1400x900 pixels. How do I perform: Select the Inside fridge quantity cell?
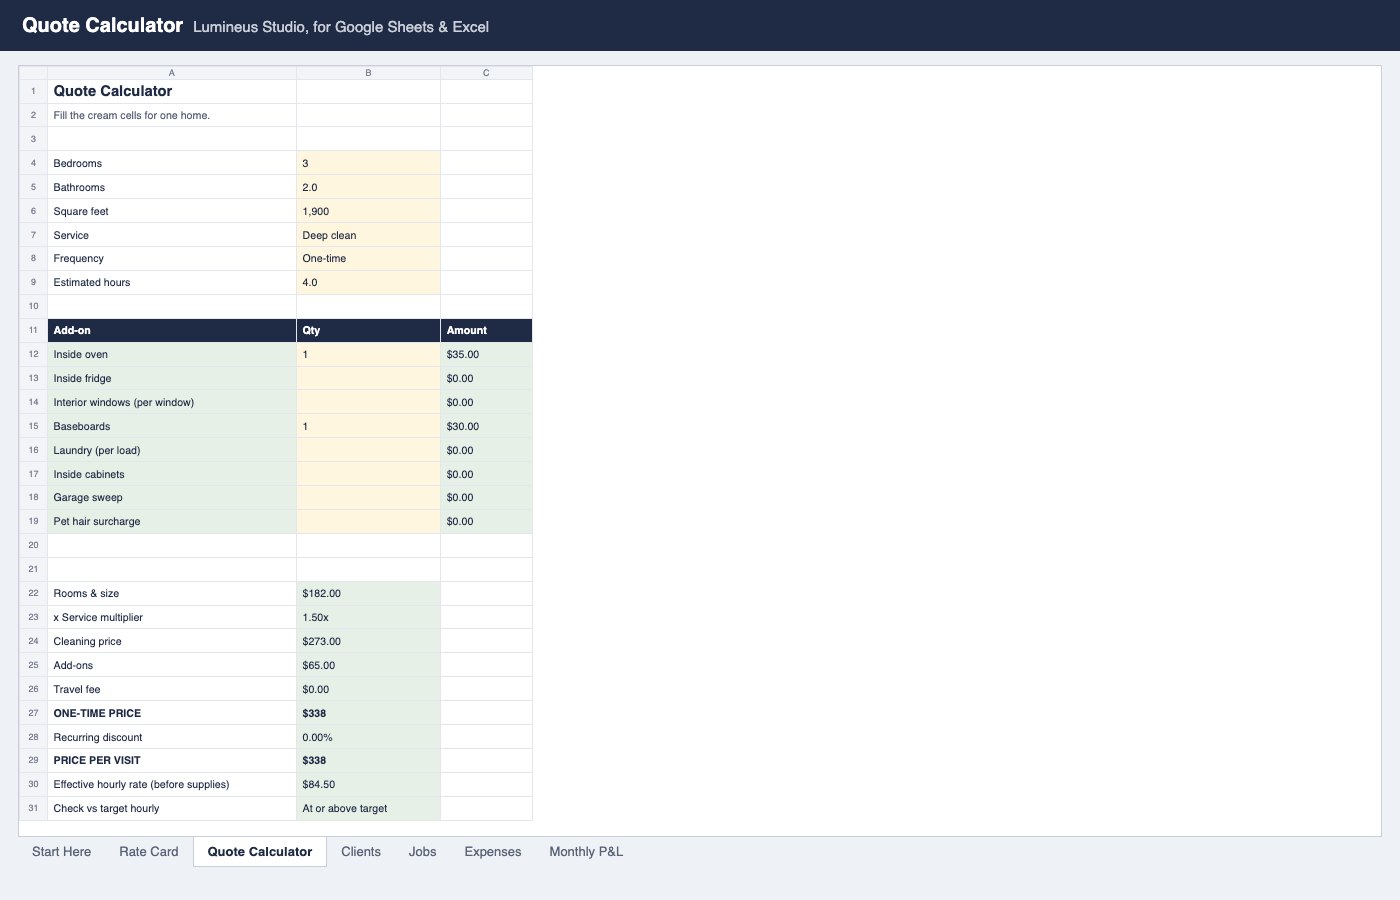point(368,378)
